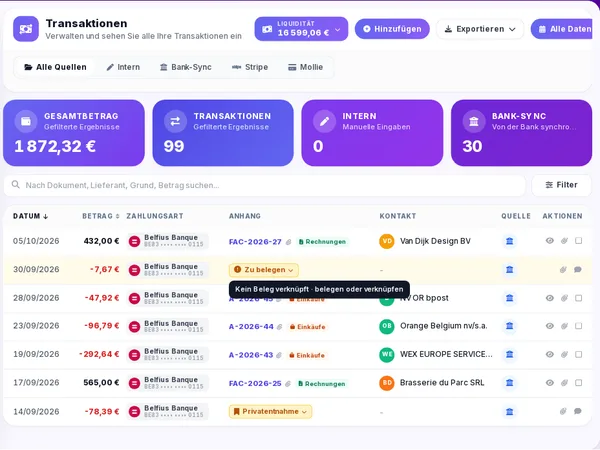Sort by the Datum column header

(x=31, y=216)
